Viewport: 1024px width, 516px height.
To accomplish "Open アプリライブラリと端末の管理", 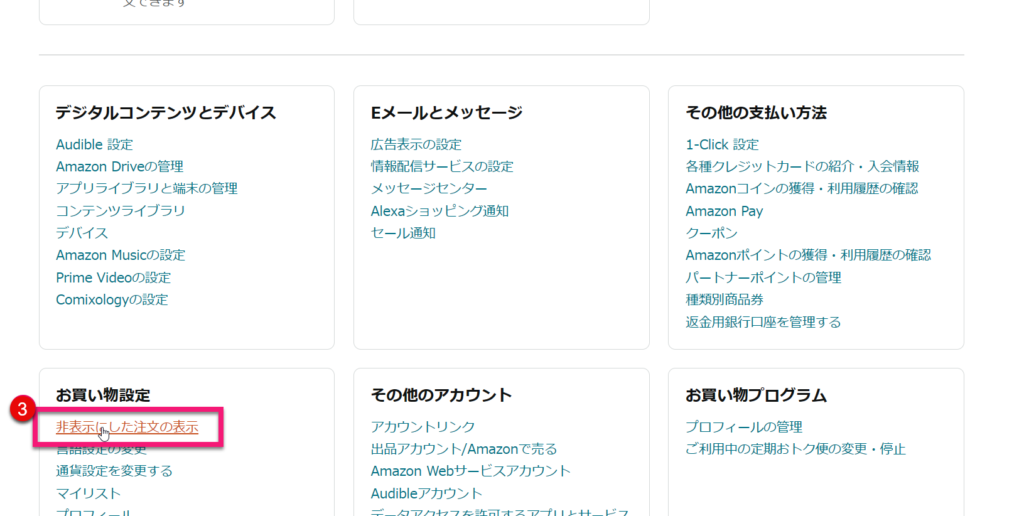I will (146, 189).
